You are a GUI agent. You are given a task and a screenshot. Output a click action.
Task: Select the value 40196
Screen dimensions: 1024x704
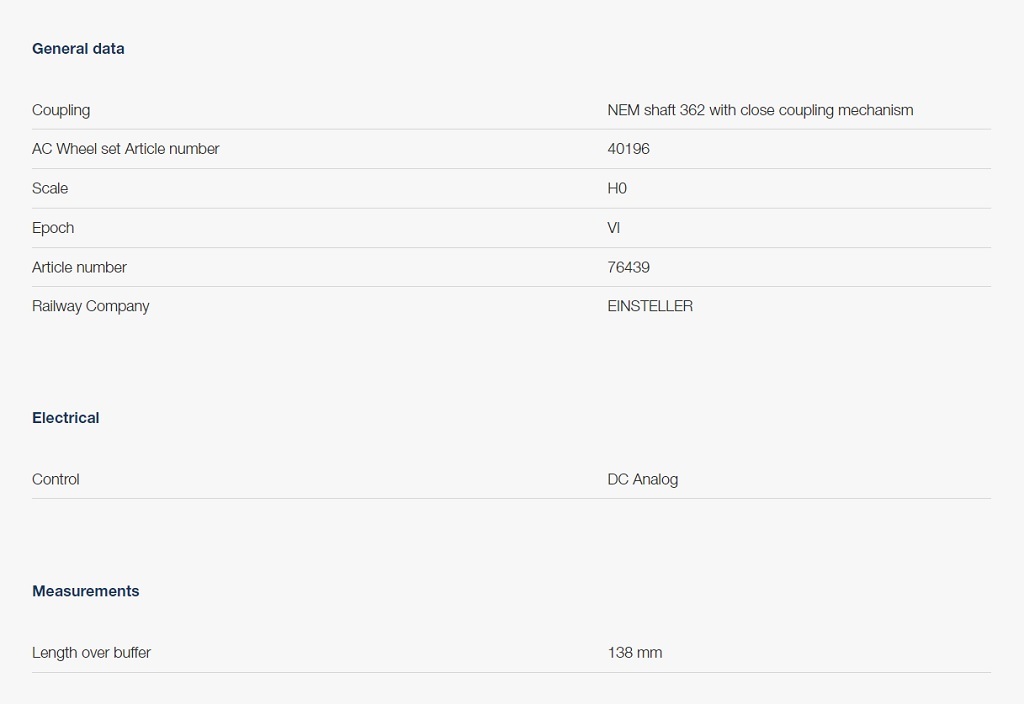[x=628, y=149]
